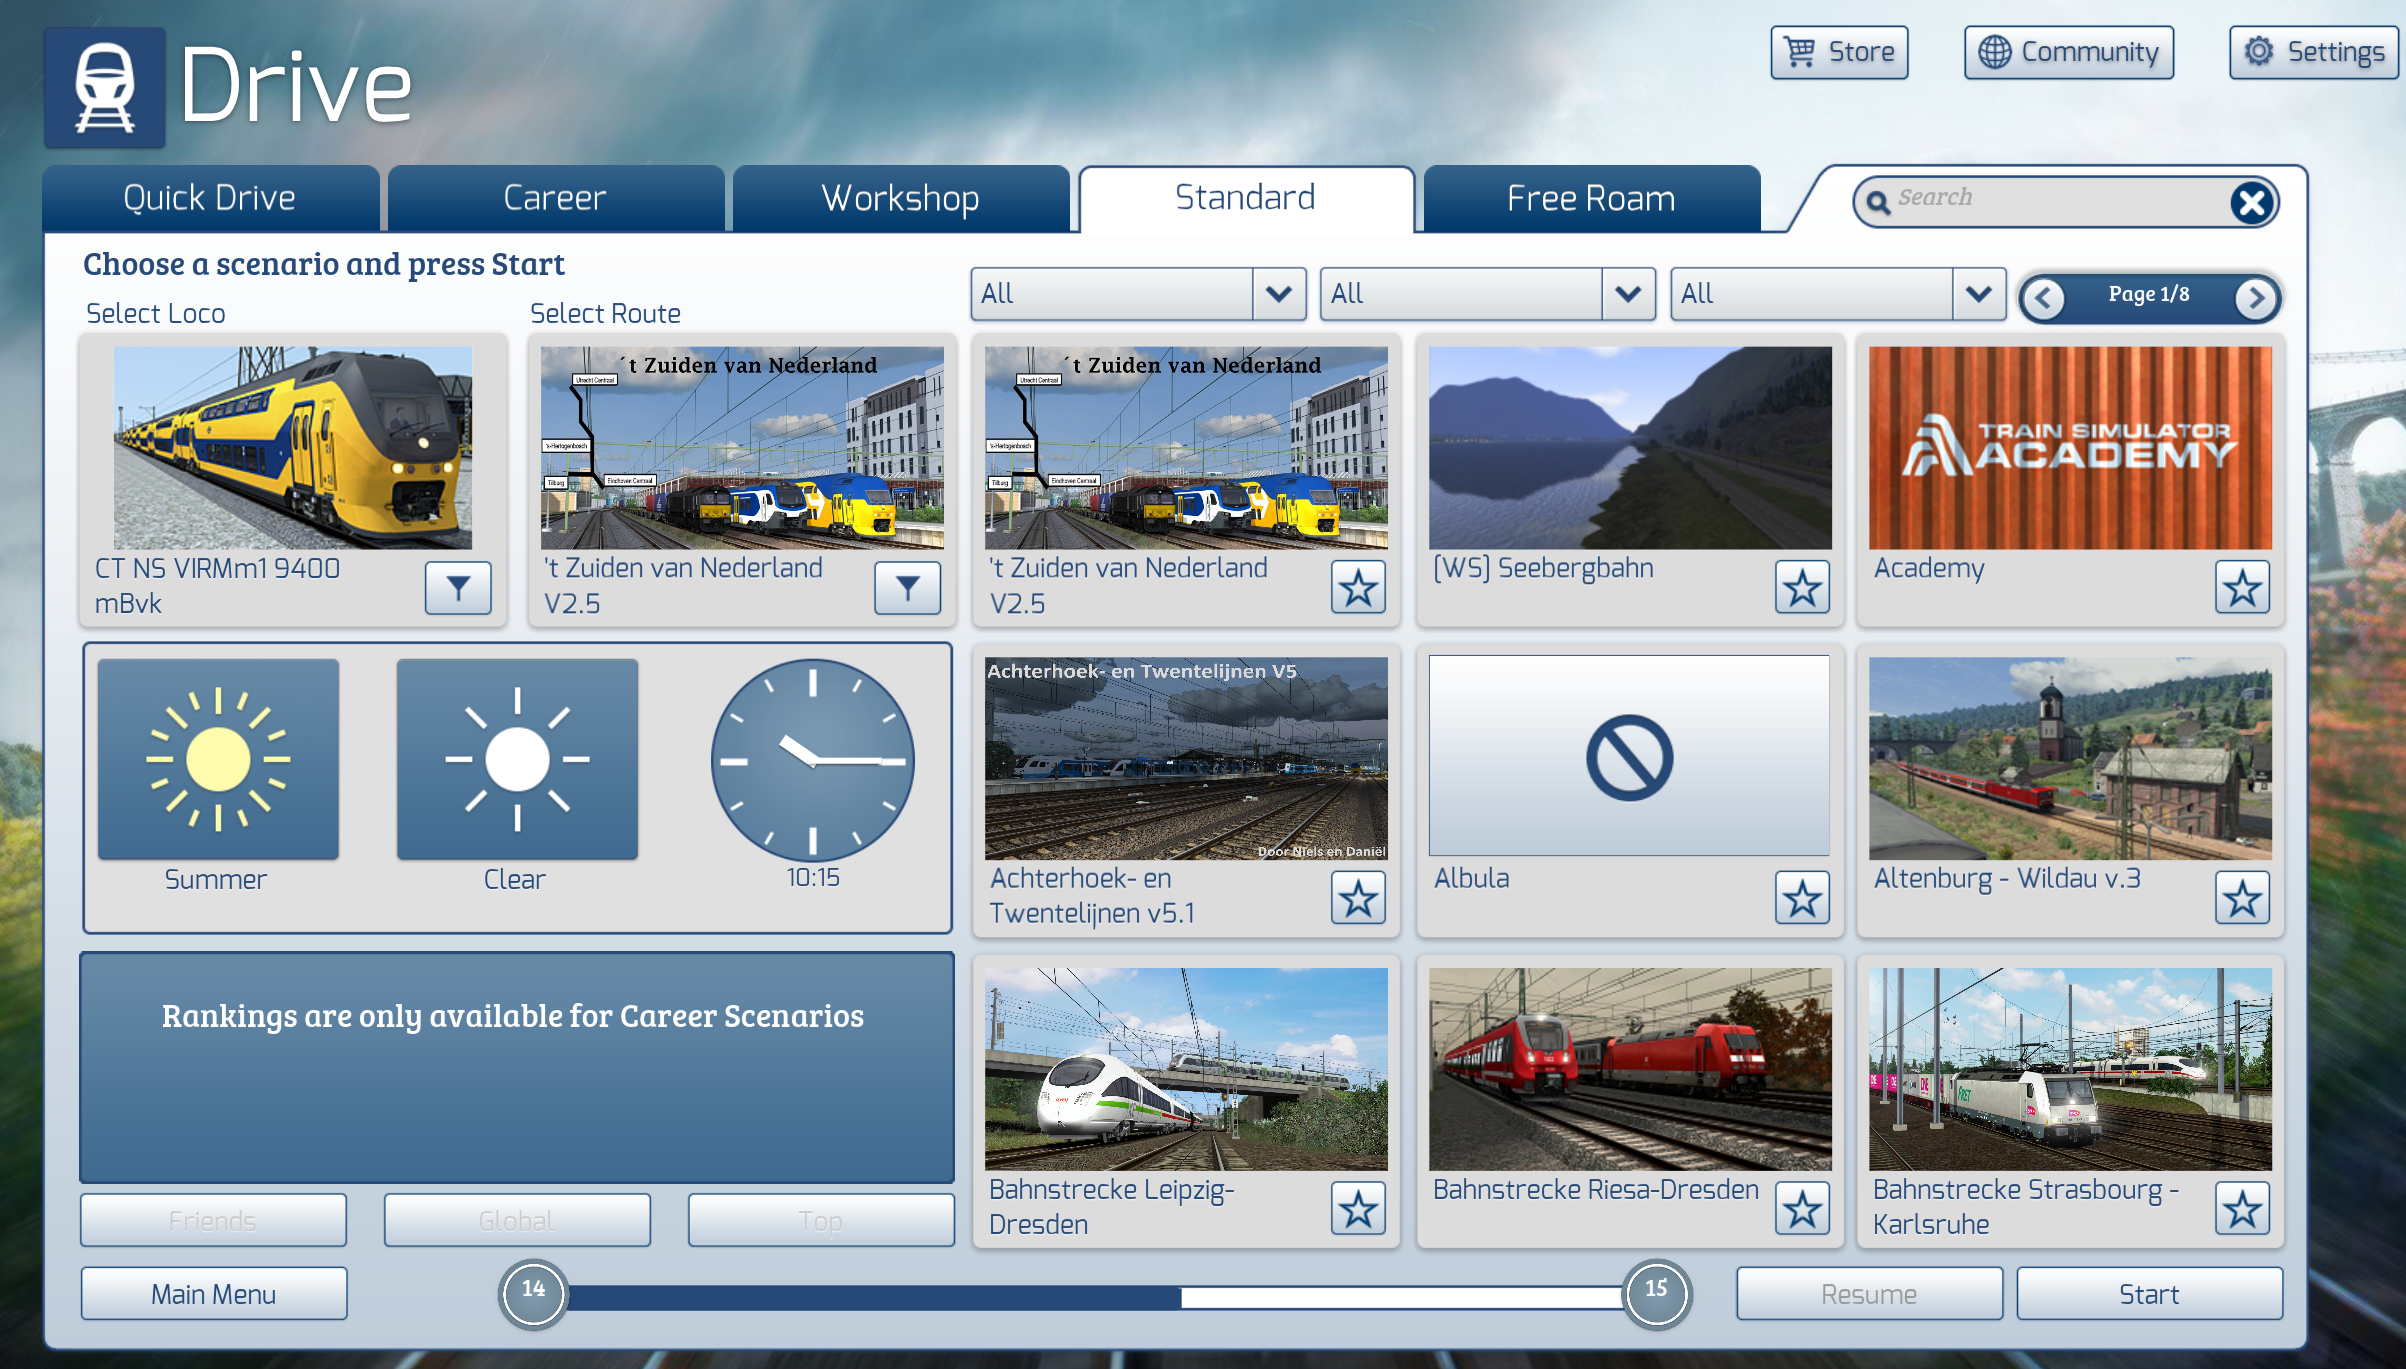2406x1369 pixels.
Task: Open the Altenburg - Wildau thumbnail
Action: tap(2070, 758)
